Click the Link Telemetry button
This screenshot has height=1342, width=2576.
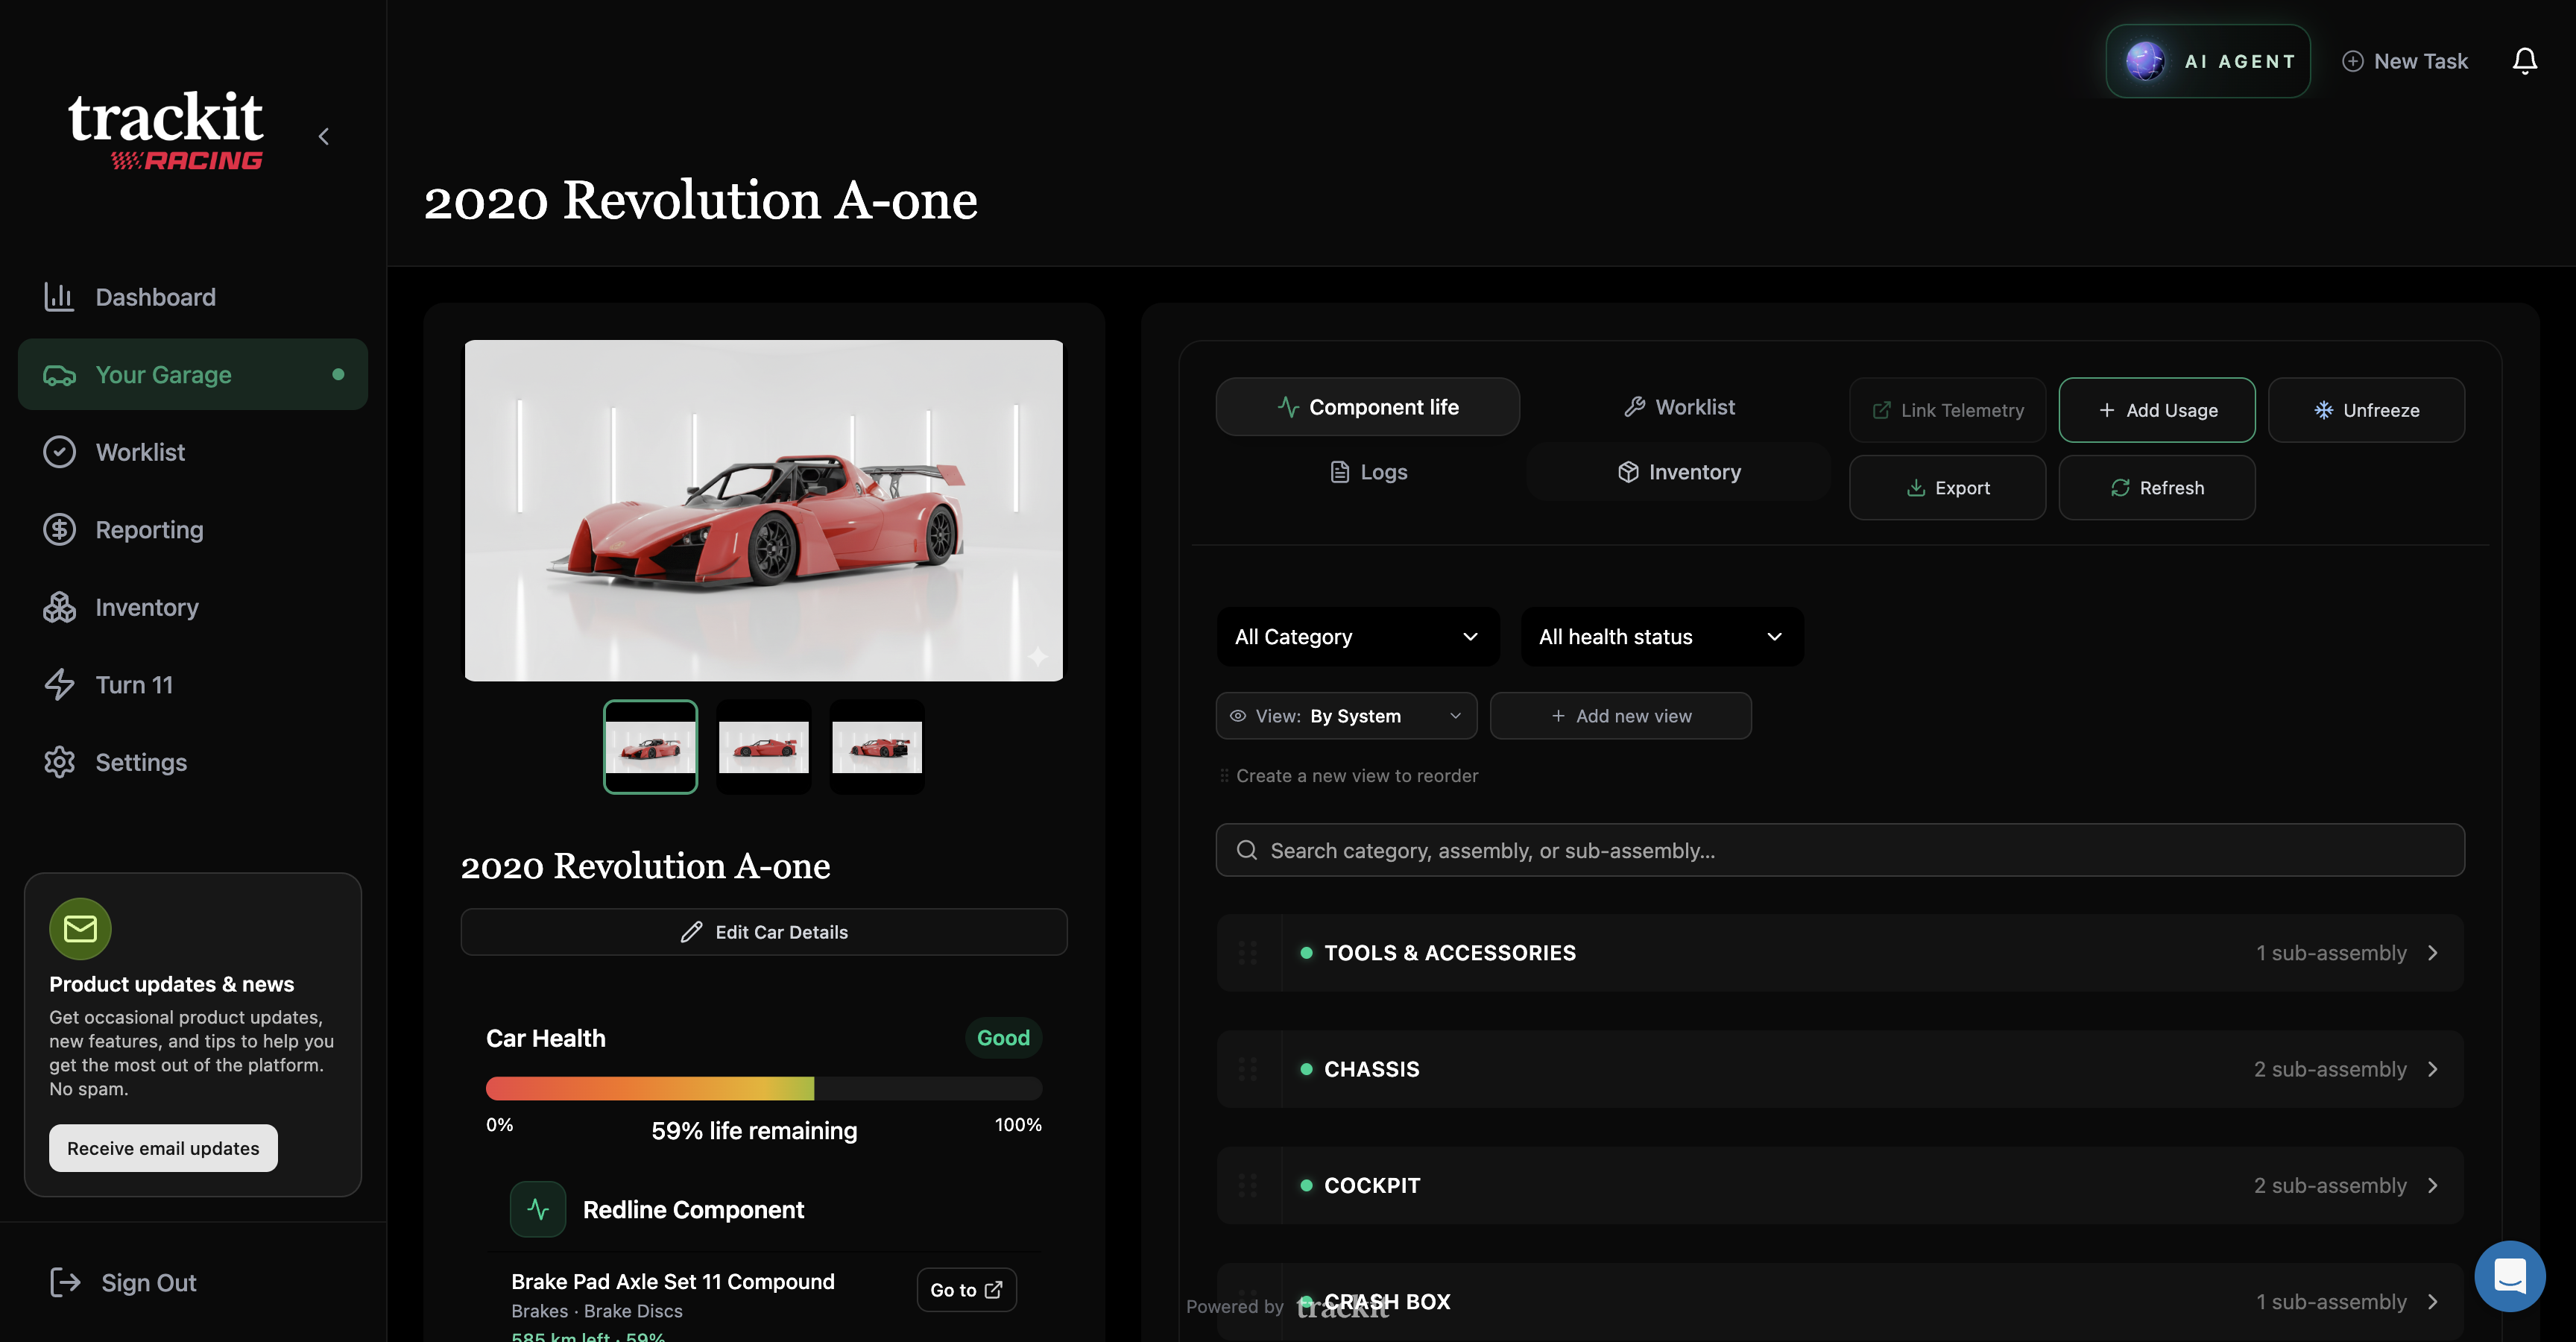pos(1947,410)
